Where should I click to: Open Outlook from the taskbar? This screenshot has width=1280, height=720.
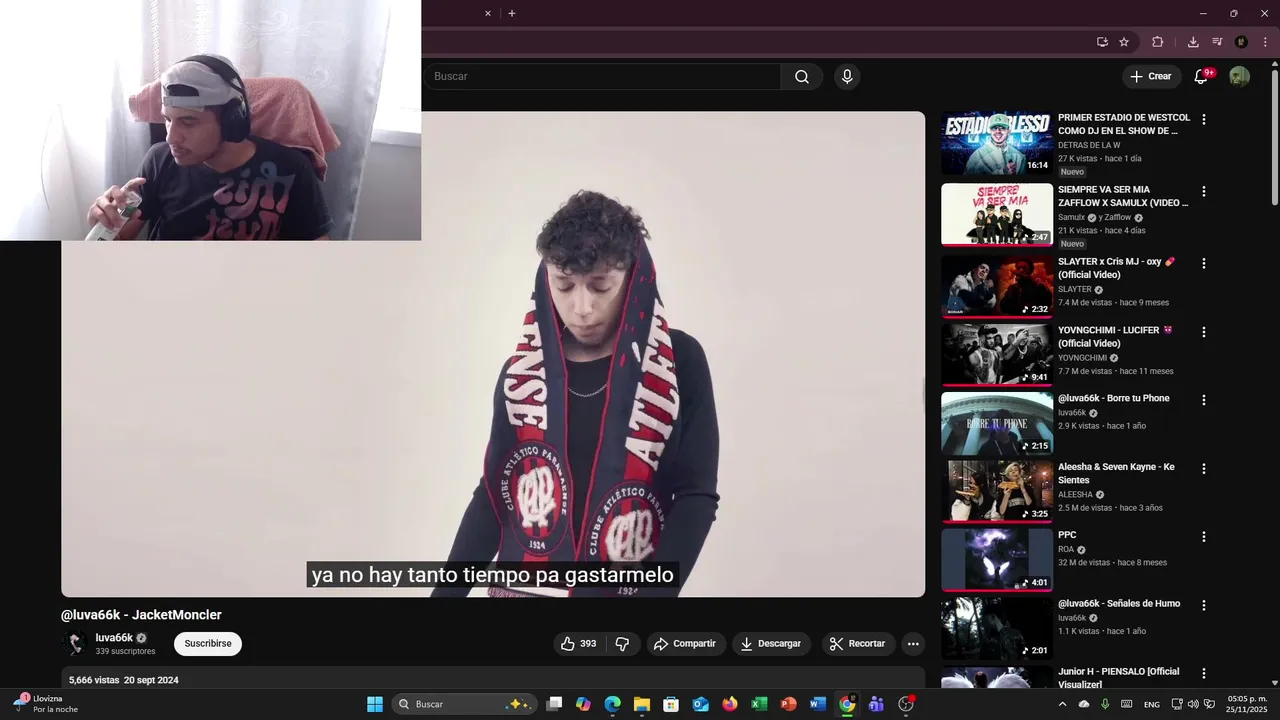point(700,704)
